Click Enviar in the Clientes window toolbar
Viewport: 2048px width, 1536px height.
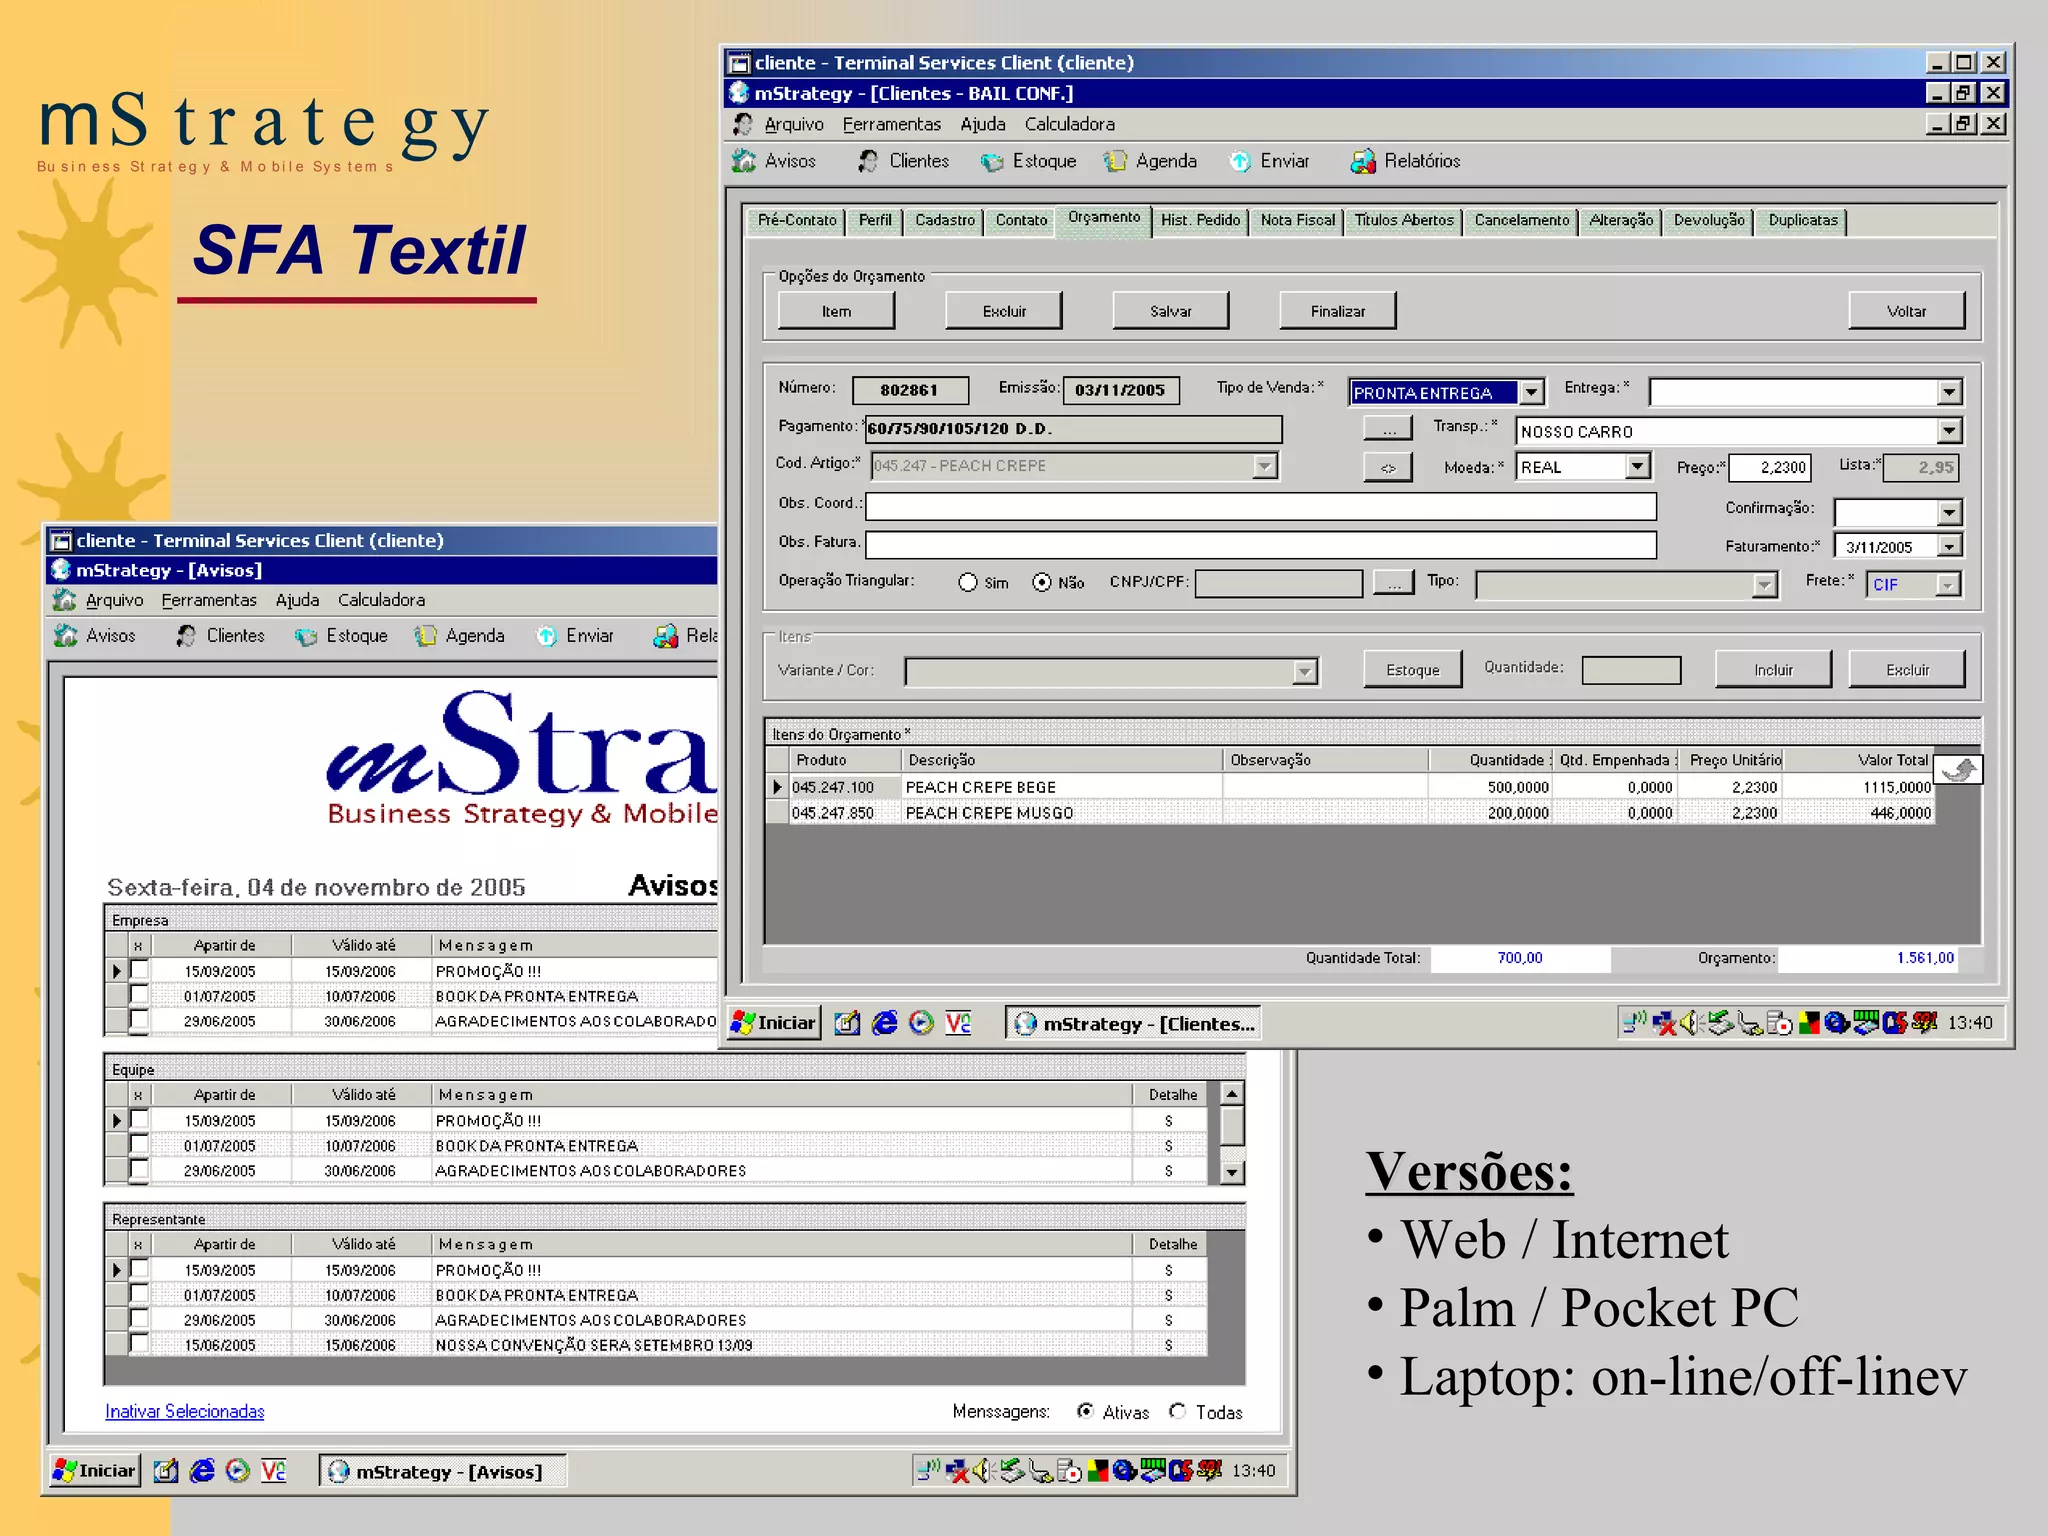(x=1269, y=161)
